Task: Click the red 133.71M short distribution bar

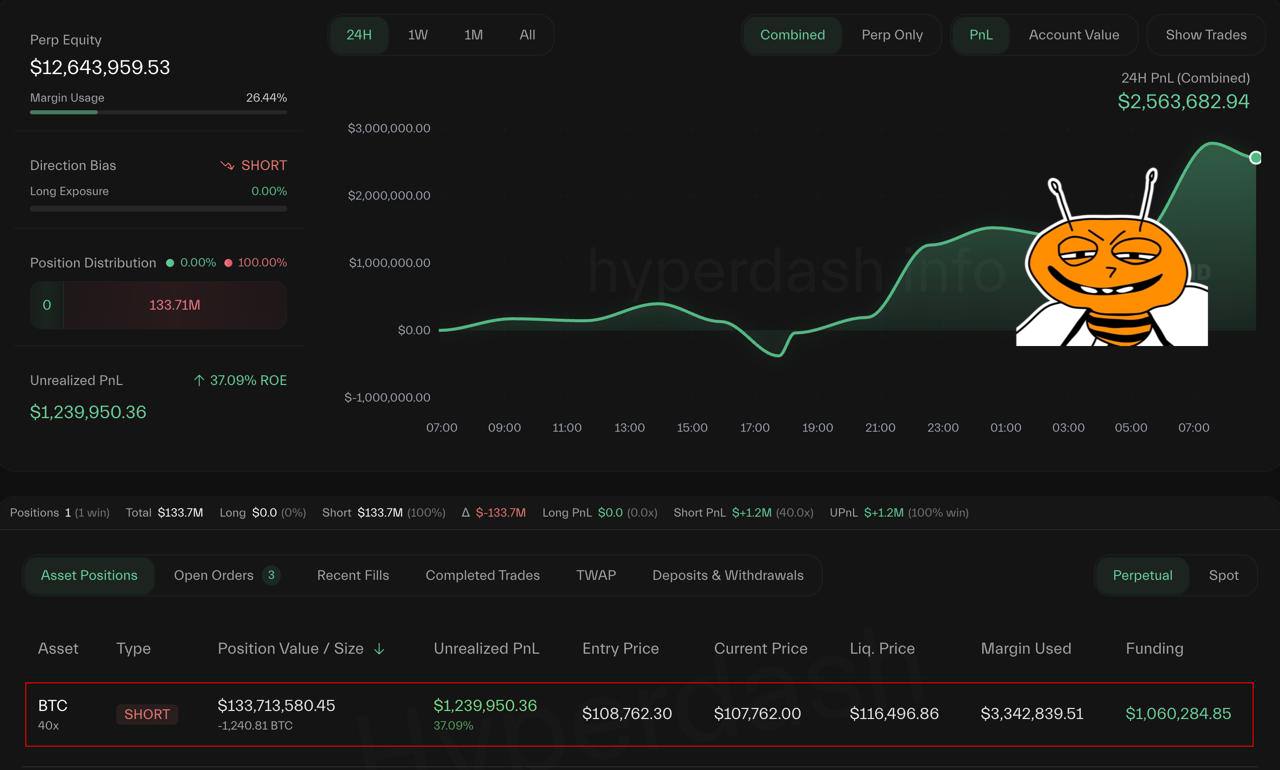Action: tap(175, 305)
